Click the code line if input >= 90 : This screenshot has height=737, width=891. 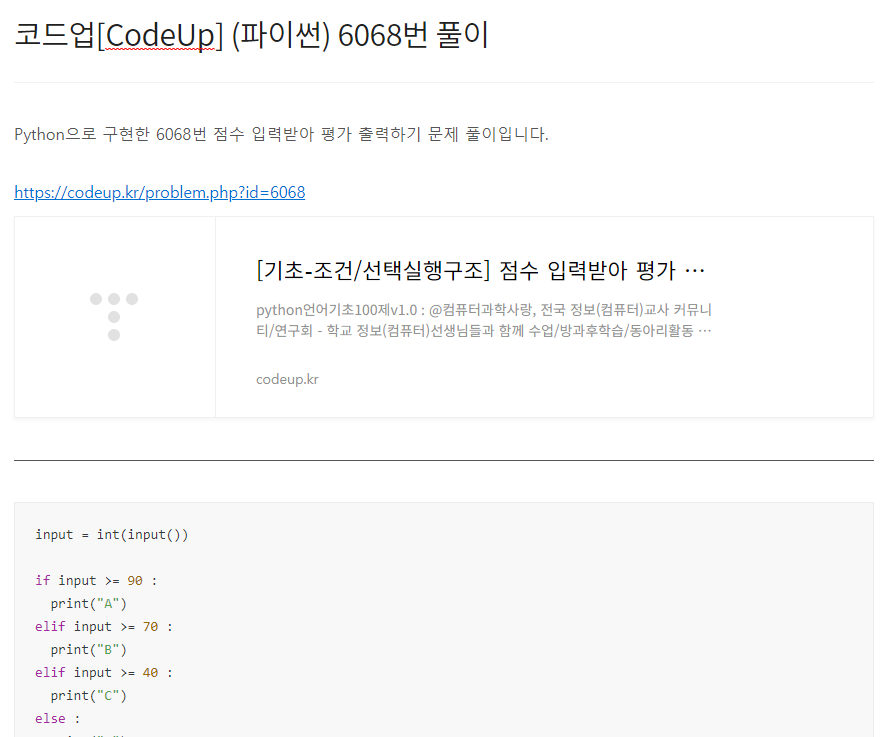point(96,581)
